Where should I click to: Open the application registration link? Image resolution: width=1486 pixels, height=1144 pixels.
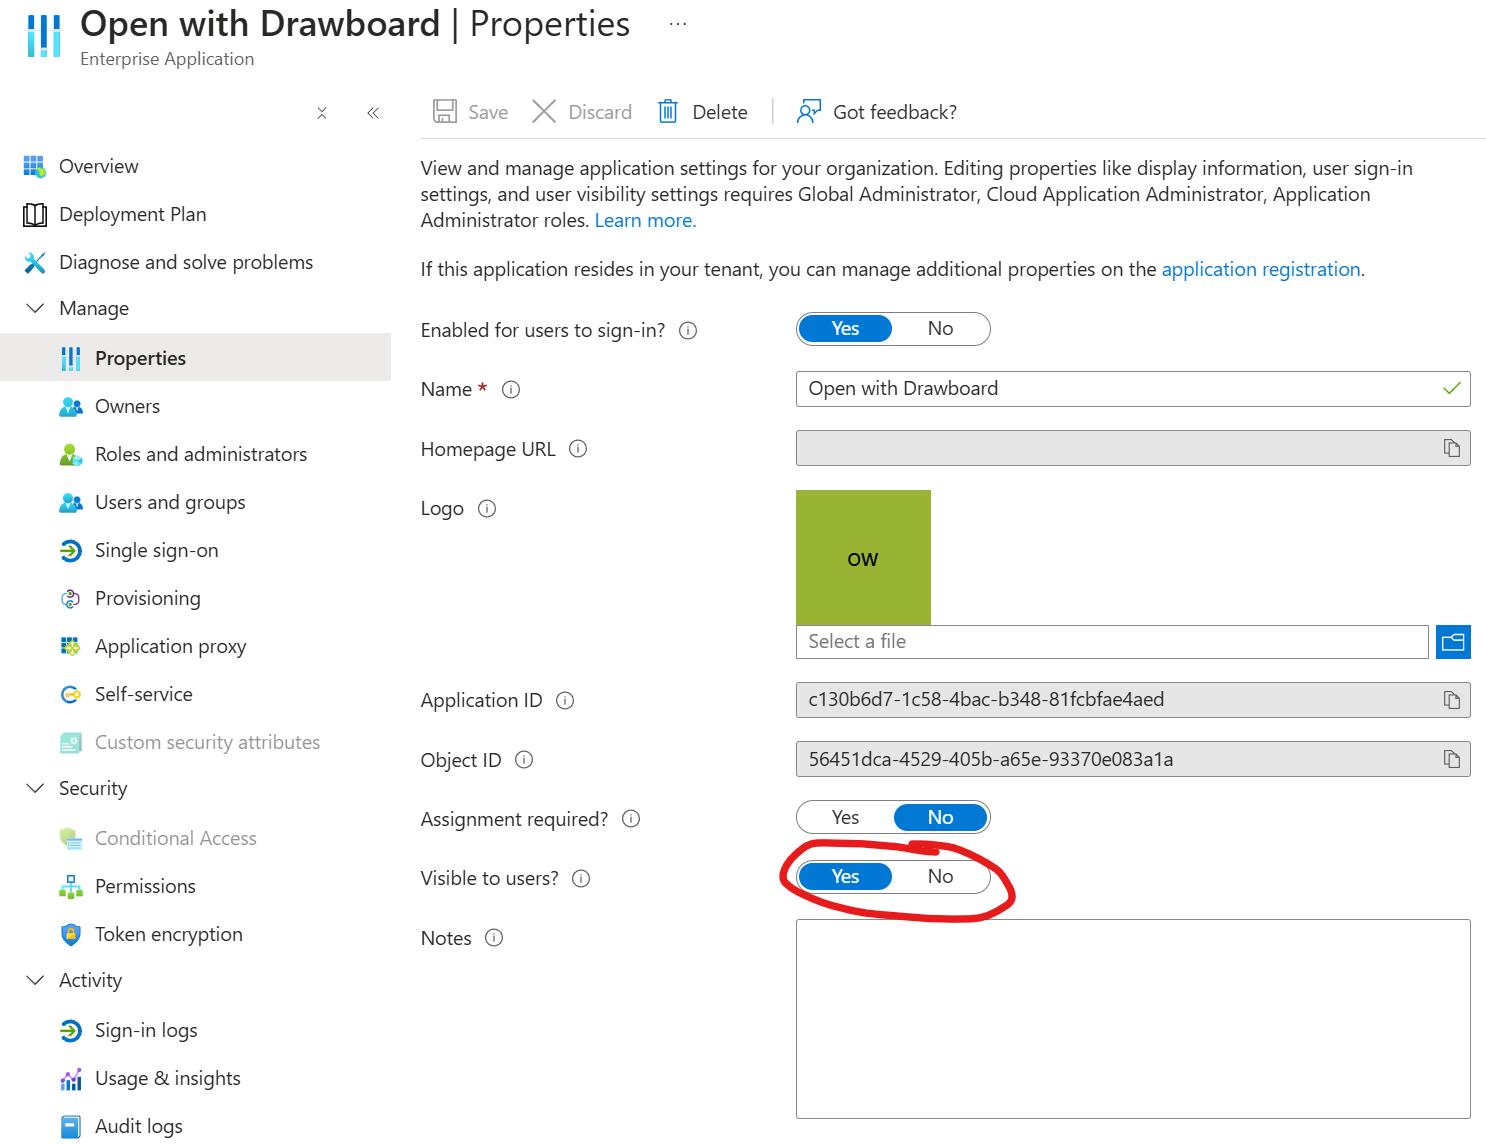(x=1261, y=269)
